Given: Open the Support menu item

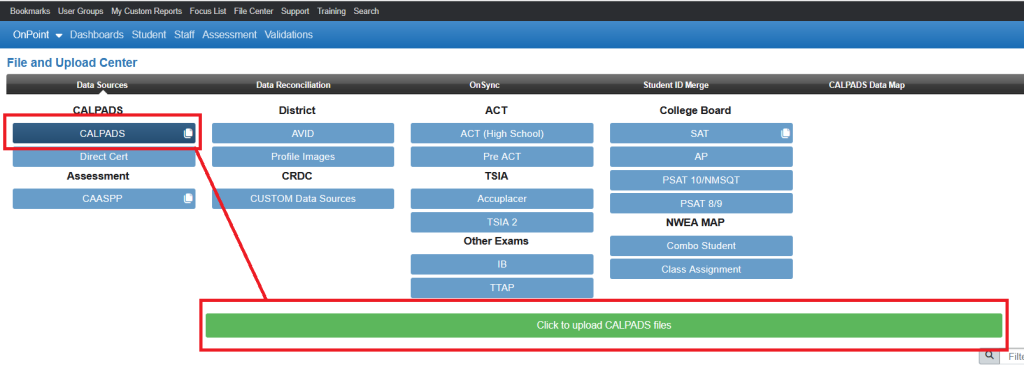Looking at the screenshot, I should [x=295, y=11].
